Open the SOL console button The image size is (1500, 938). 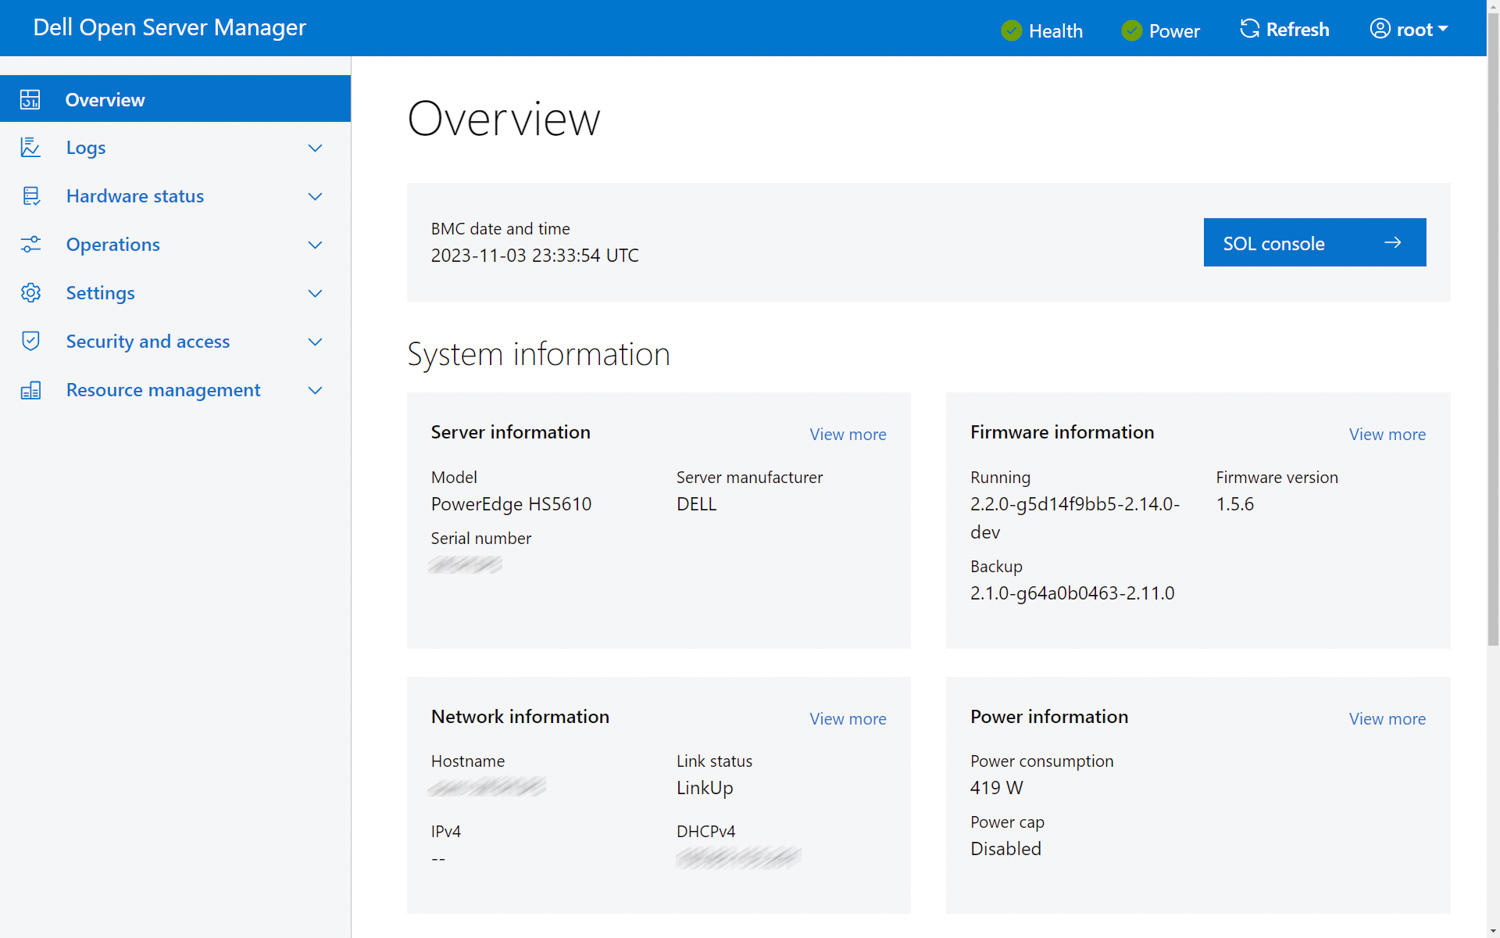[1314, 242]
